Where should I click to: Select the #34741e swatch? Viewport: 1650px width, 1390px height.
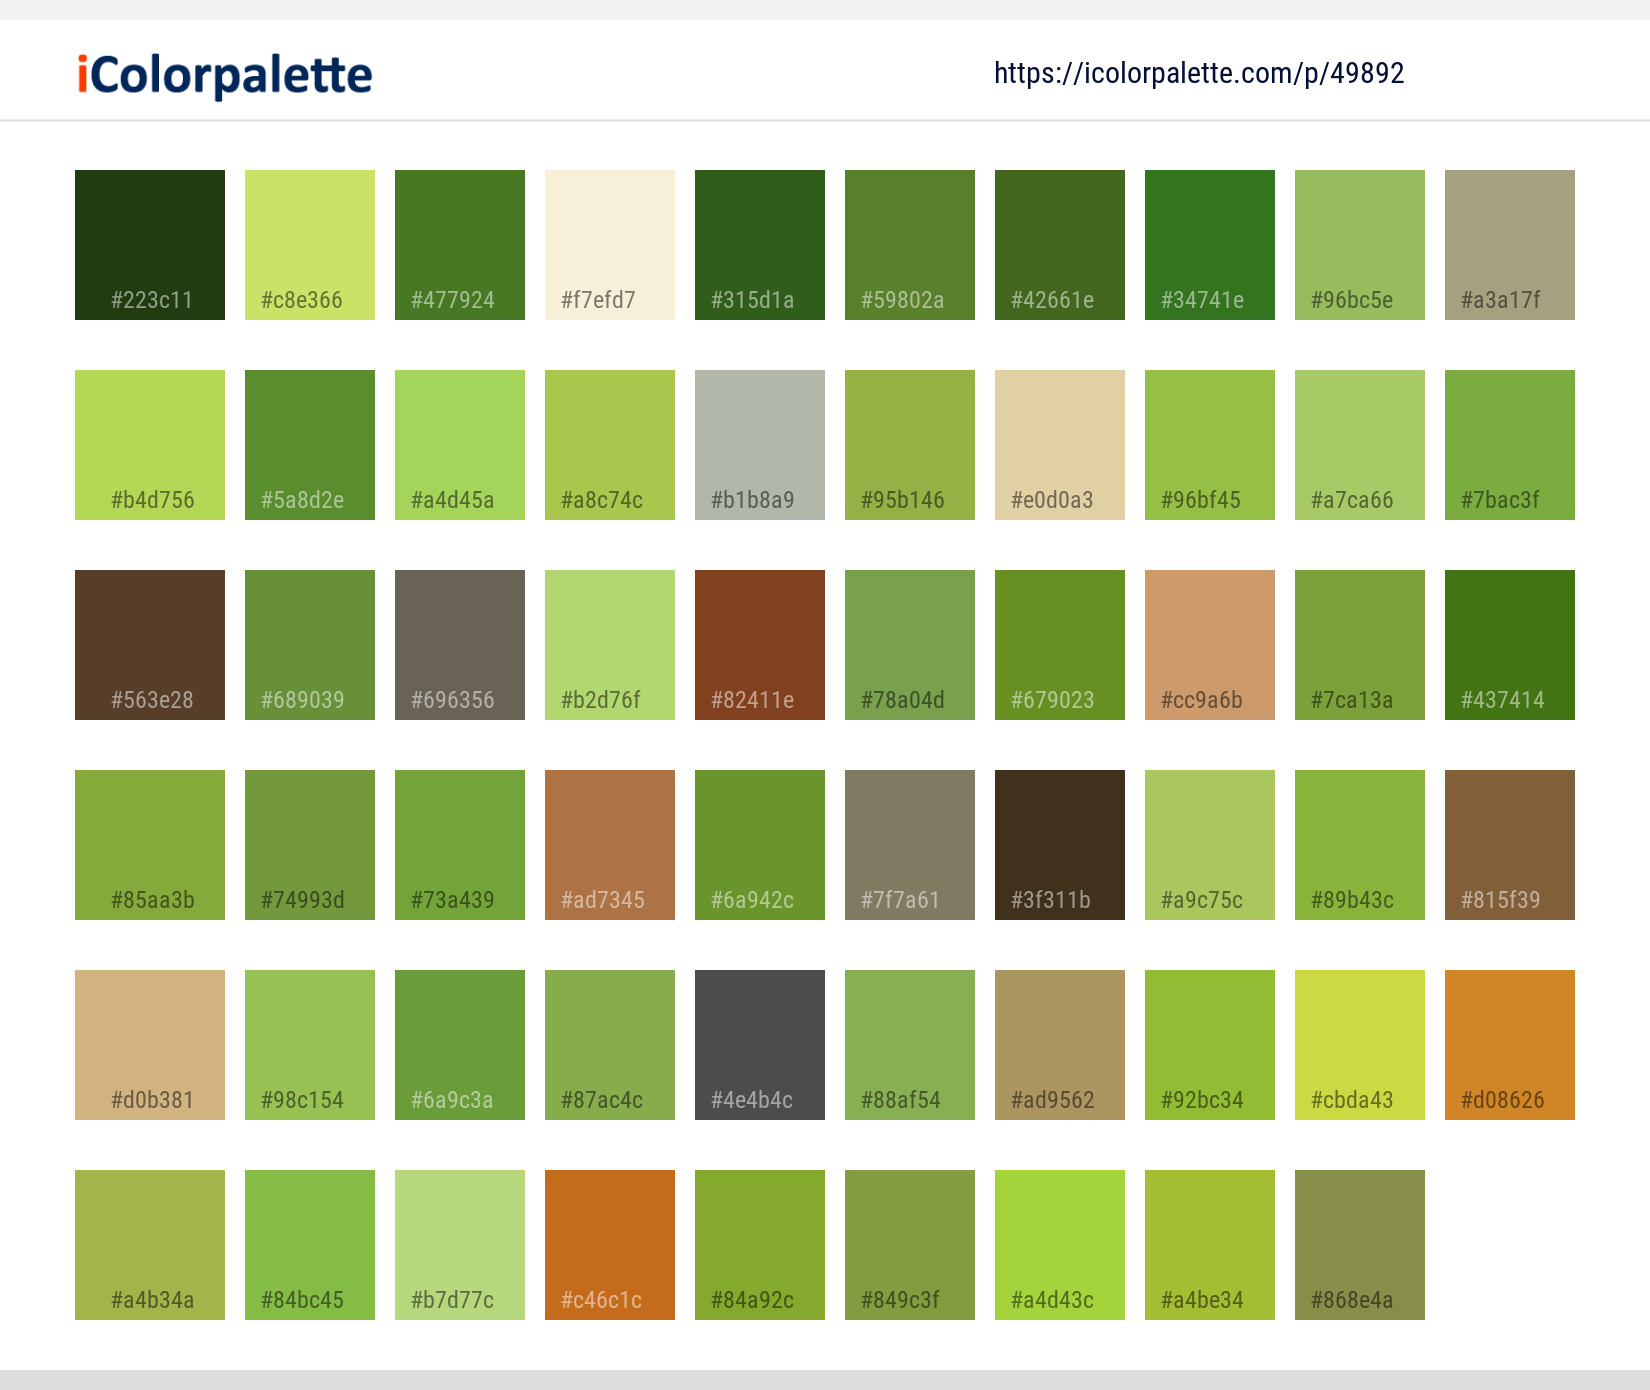(1210, 245)
